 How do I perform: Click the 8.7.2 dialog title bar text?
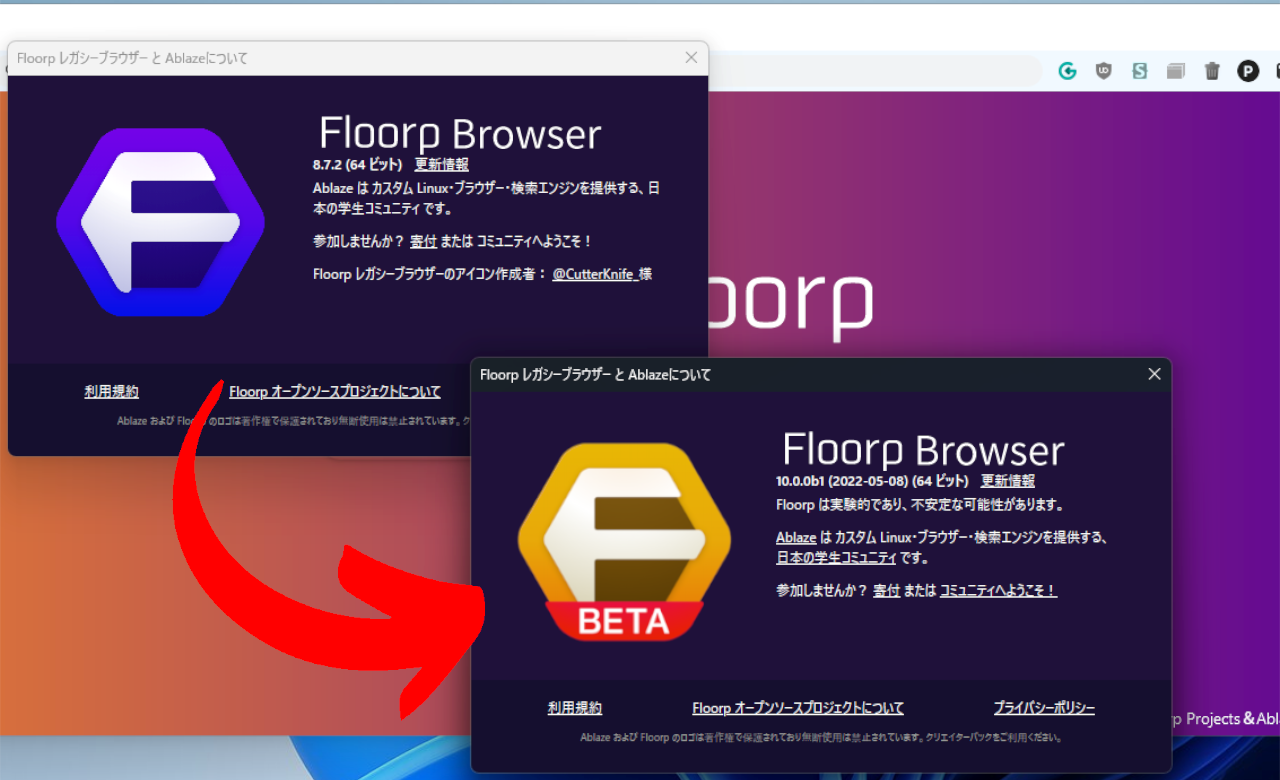[x=132, y=58]
